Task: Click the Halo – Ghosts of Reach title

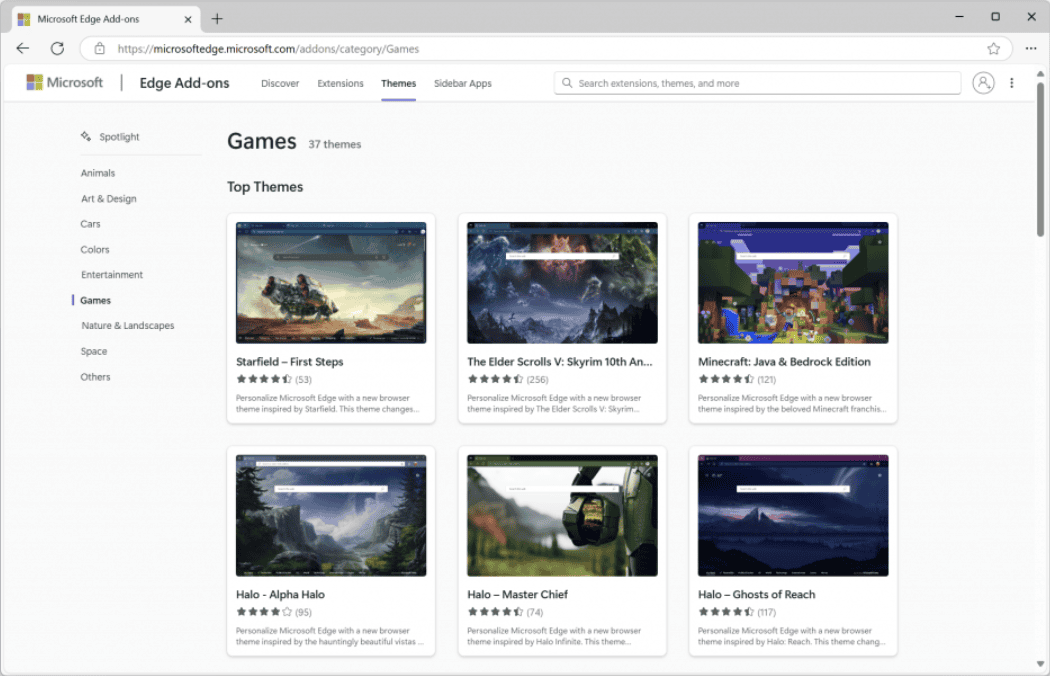Action: tap(756, 594)
